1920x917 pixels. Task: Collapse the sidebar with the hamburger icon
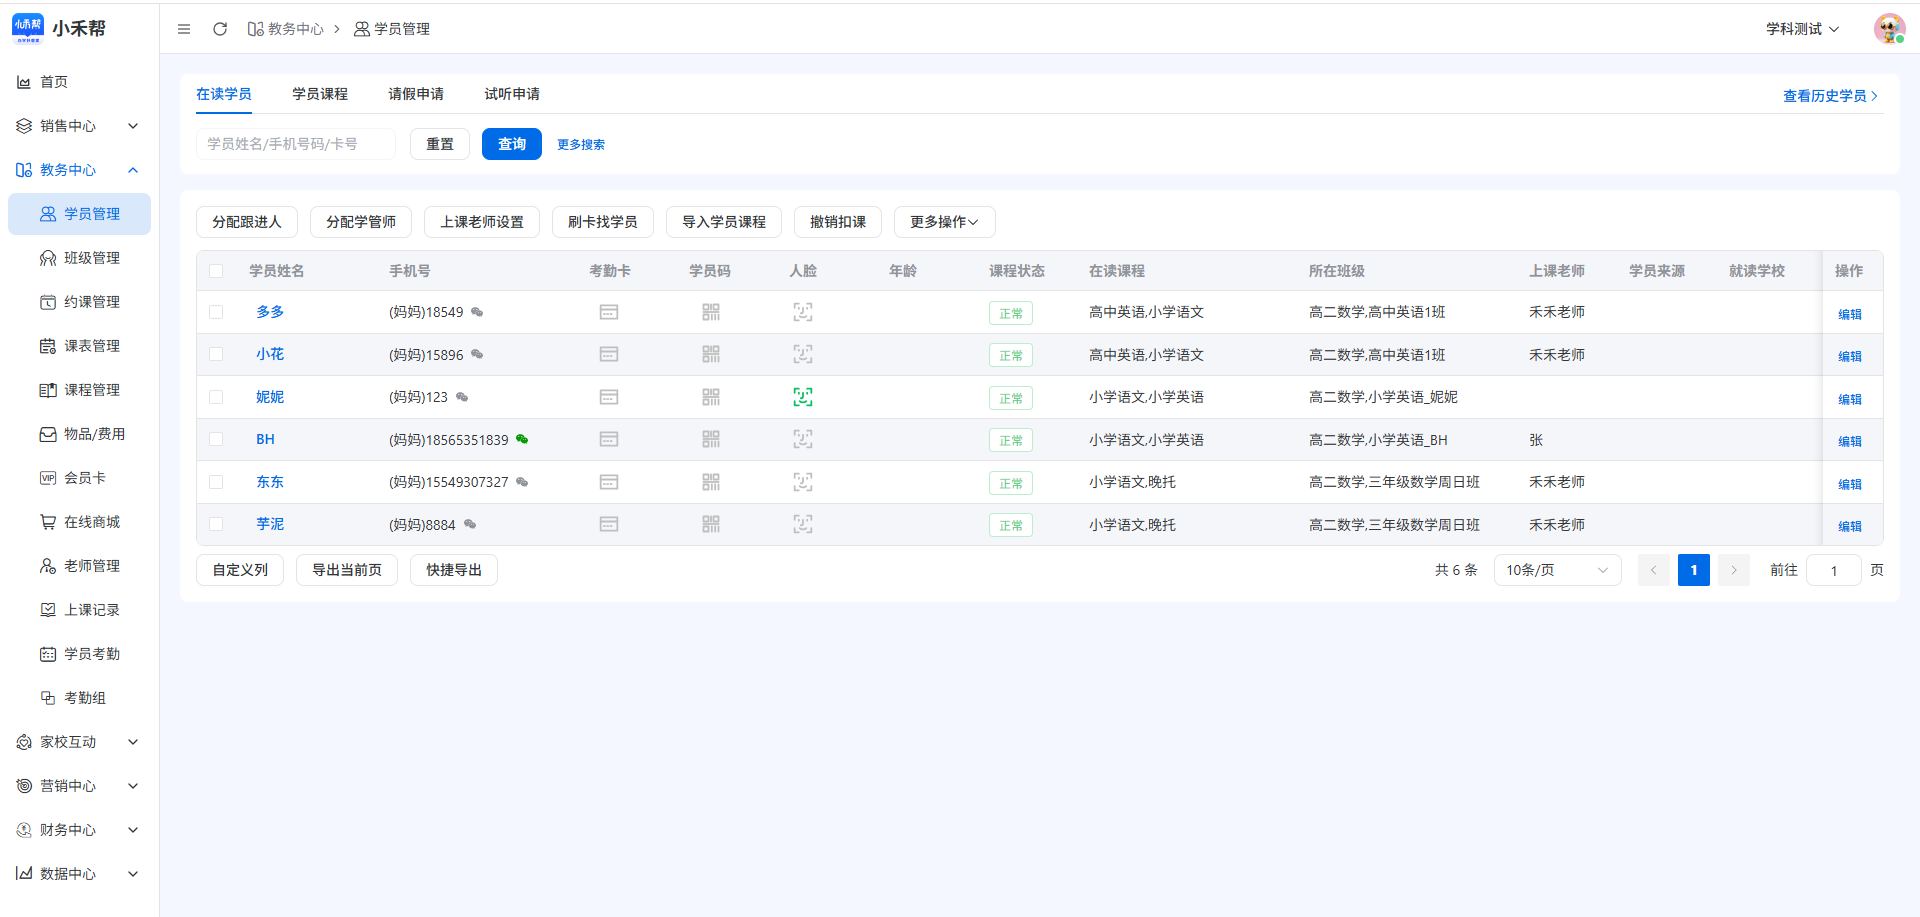click(x=184, y=29)
